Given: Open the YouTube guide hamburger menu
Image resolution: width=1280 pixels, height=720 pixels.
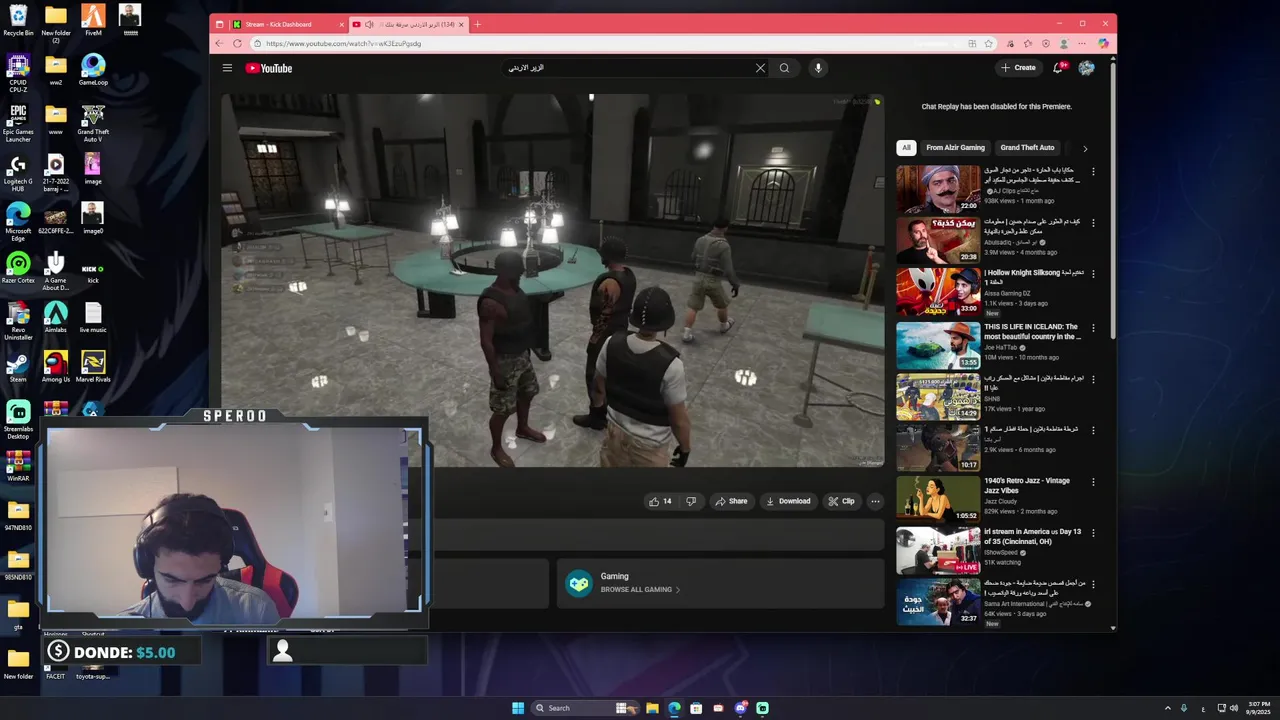Looking at the screenshot, I should pos(227,68).
